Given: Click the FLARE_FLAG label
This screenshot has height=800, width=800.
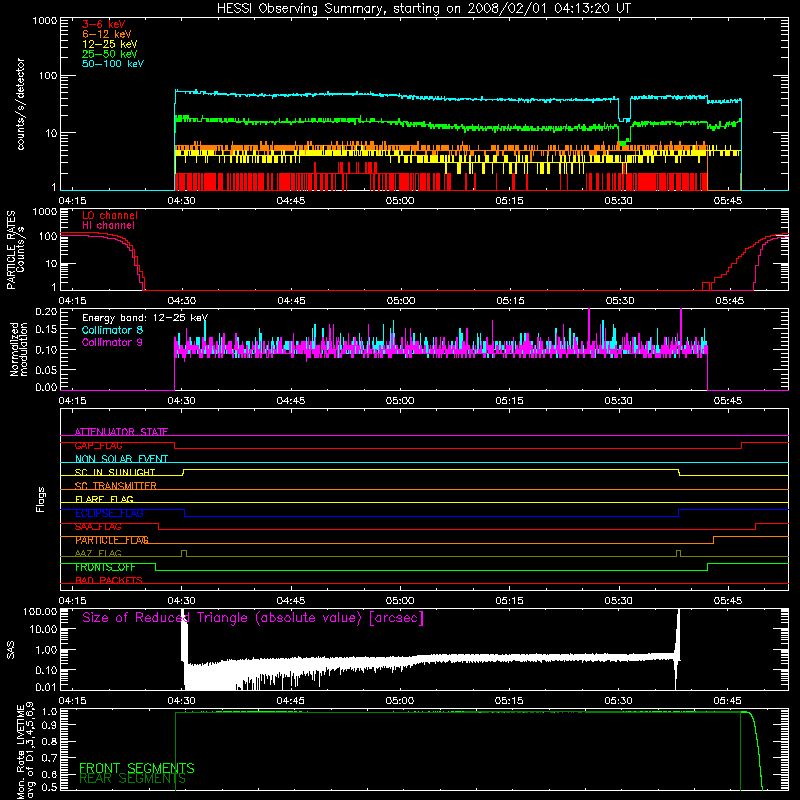Looking at the screenshot, I should coord(104,499).
